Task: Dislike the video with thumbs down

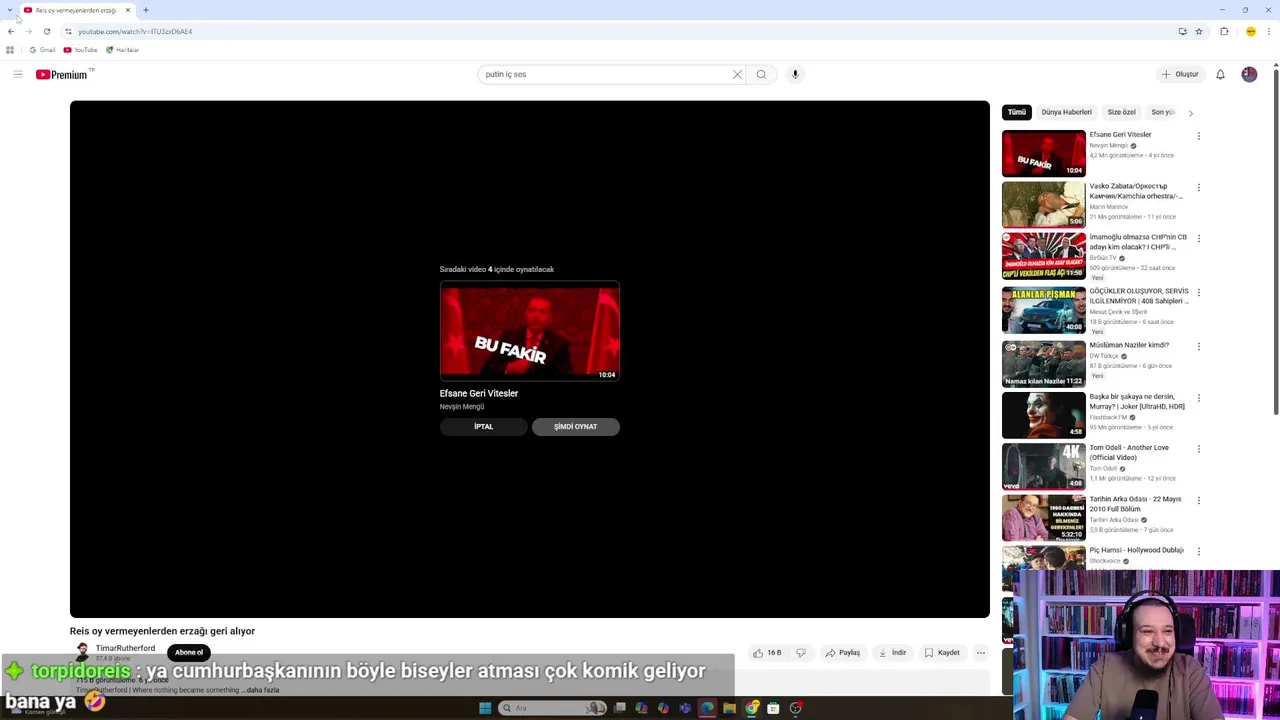Action: tap(801, 653)
